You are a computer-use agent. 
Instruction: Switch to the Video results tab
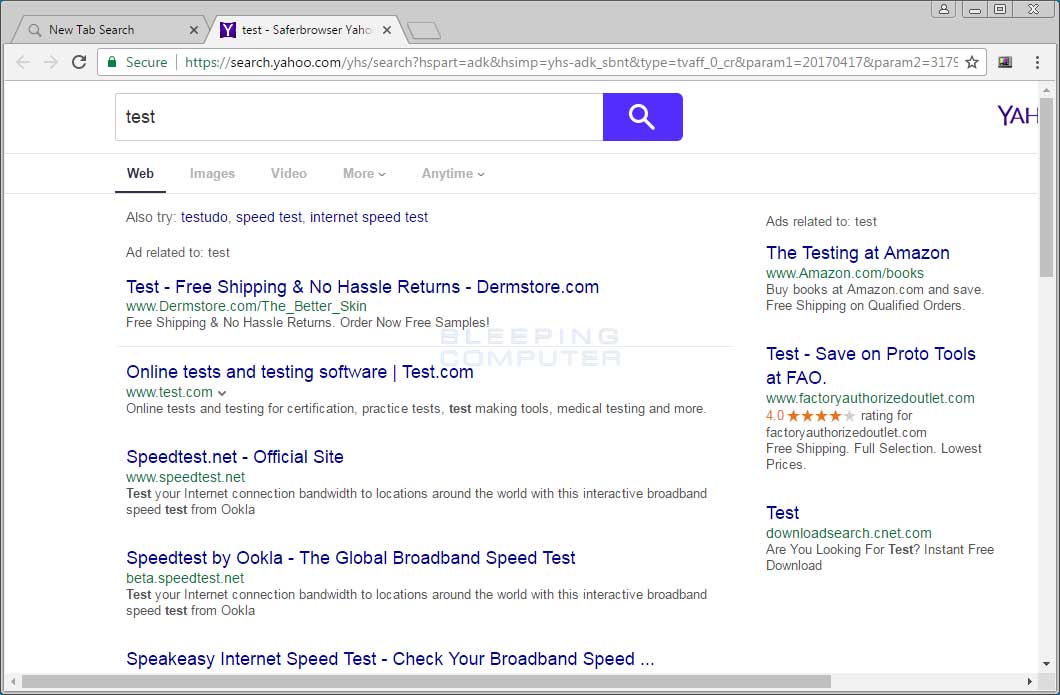[x=288, y=173]
